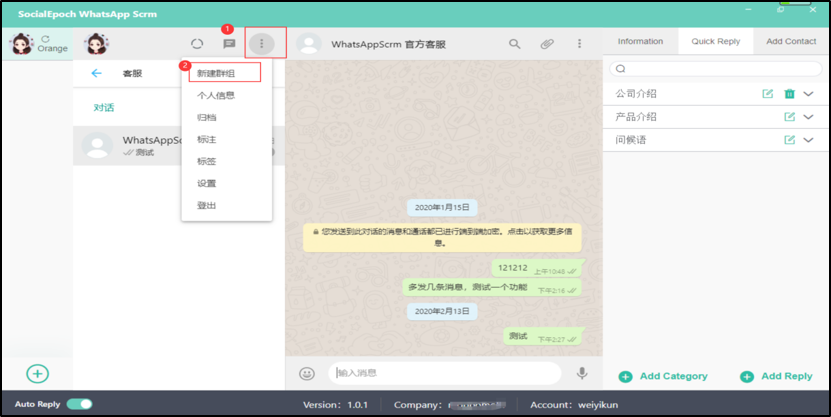Click the paperclip attachment icon

pyautogui.click(x=547, y=44)
